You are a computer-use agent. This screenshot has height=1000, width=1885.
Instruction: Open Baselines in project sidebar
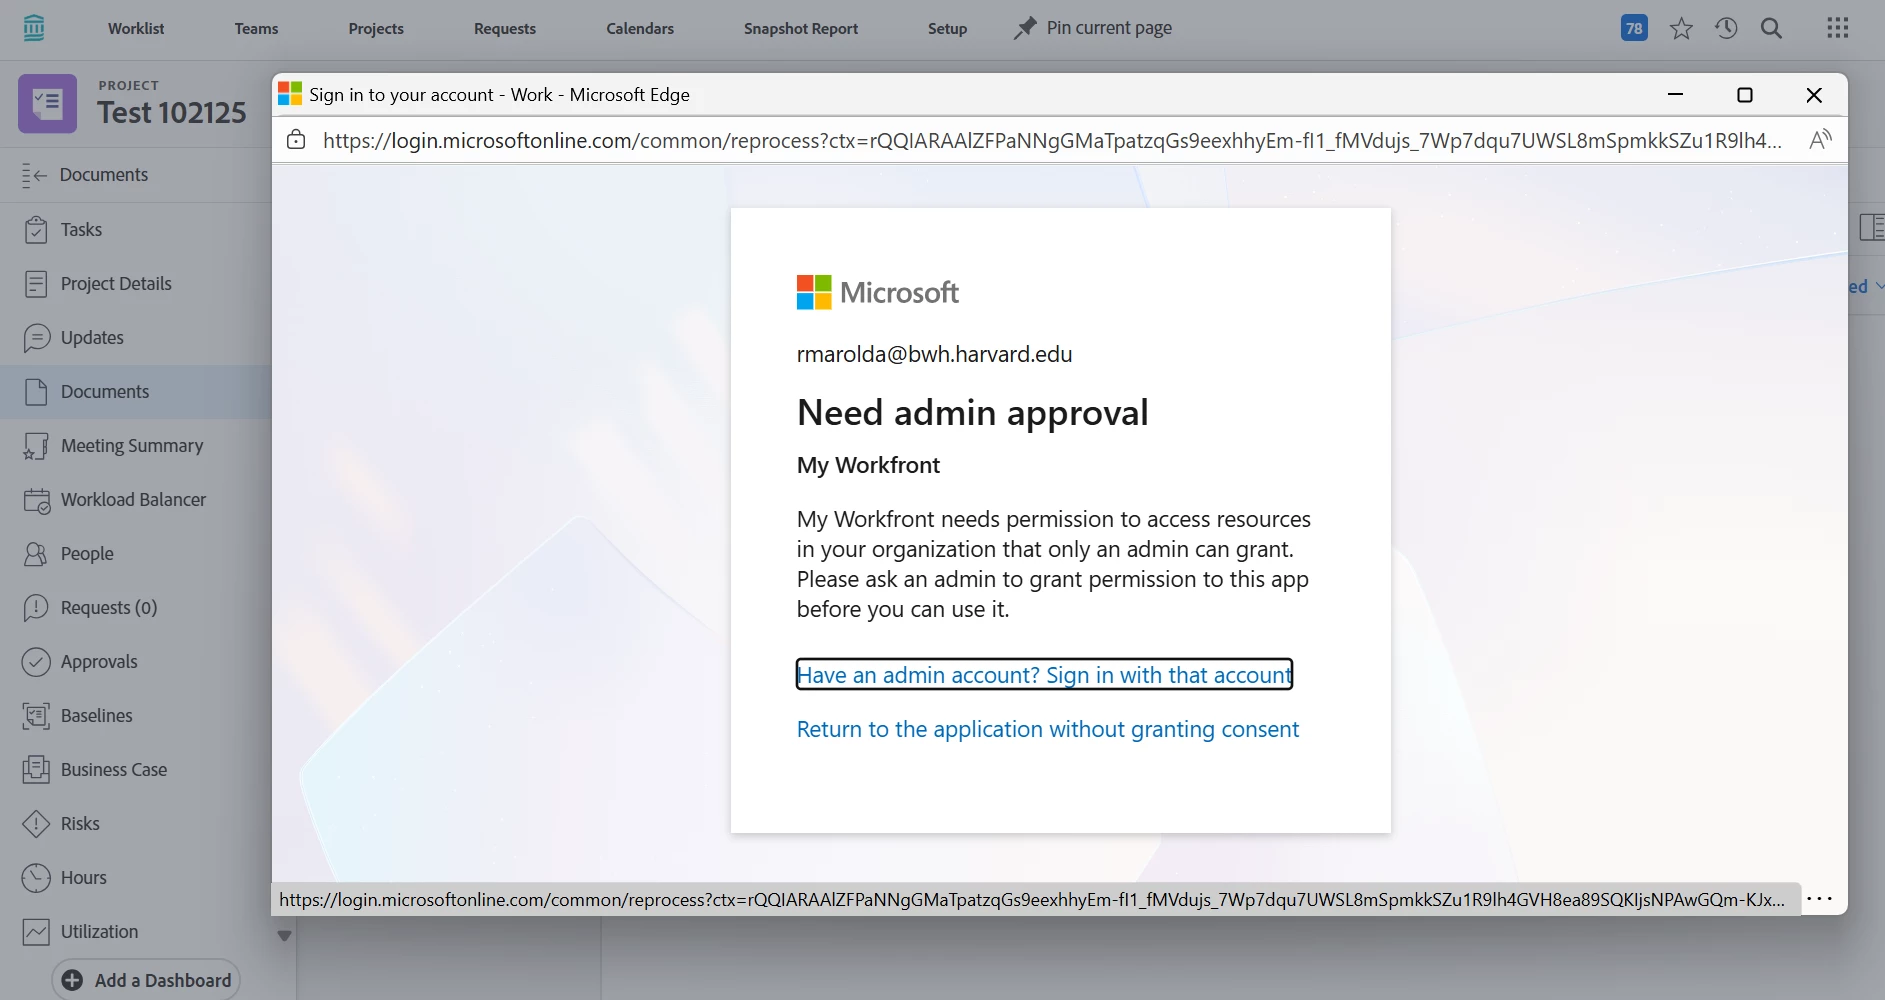pyautogui.click(x=96, y=716)
